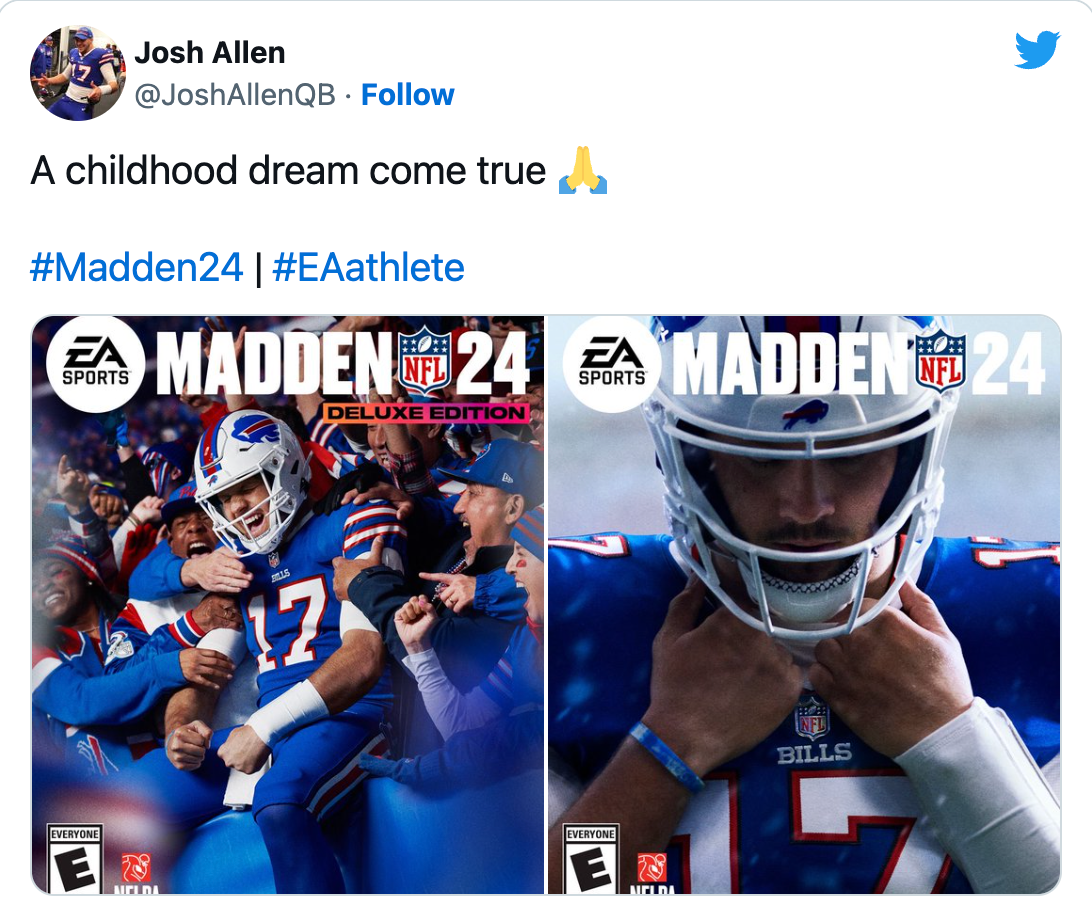
Task: Open Josh Allen's profile avatar picture
Action: pos(78,73)
